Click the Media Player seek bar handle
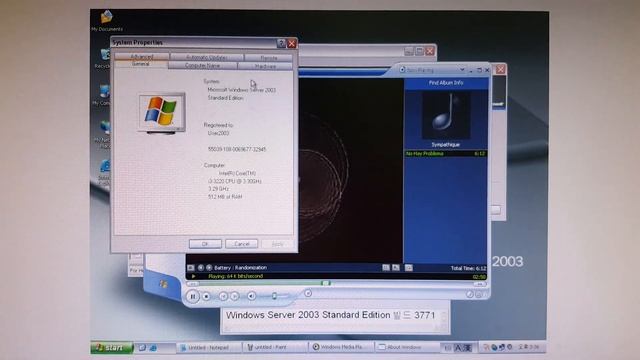This screenshot has height=360, width=640. coord(326,283)
